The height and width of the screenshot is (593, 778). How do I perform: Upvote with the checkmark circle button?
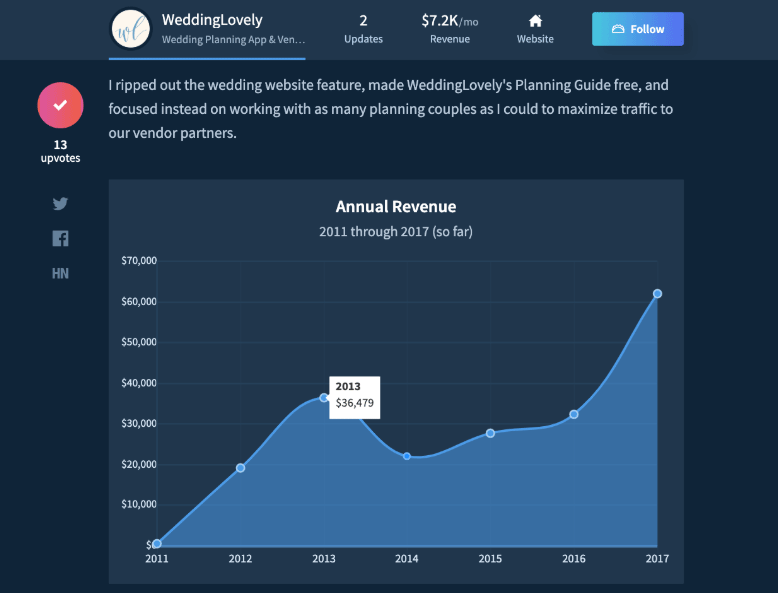(x=61, y=105)
